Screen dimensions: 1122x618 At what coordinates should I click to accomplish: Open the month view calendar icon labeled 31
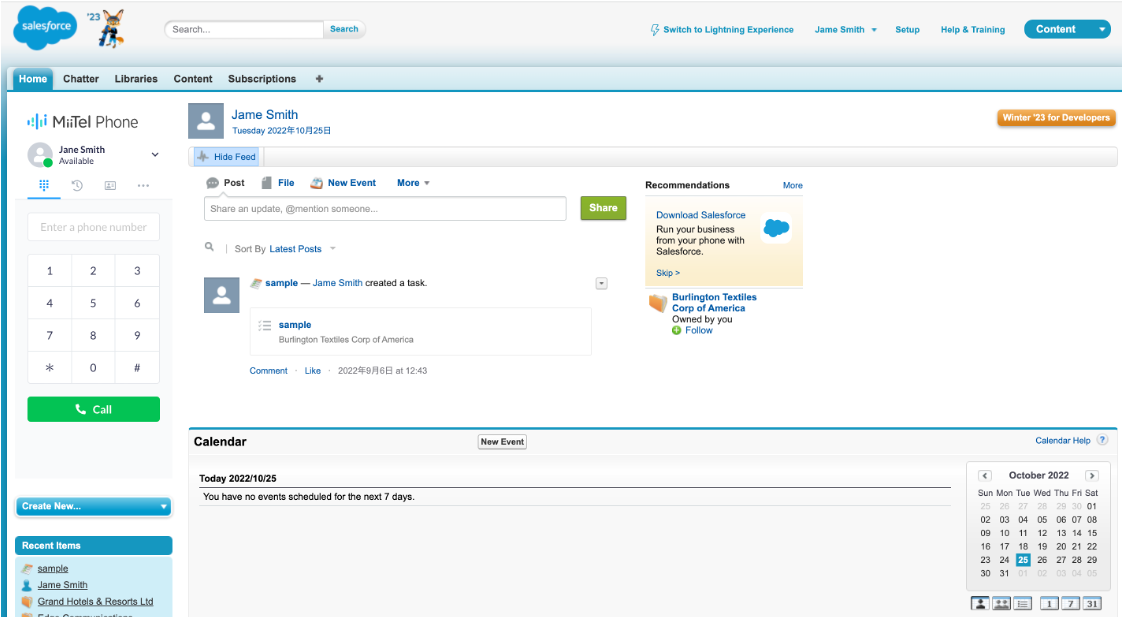pyautogui.click(x=1092, y=604)
